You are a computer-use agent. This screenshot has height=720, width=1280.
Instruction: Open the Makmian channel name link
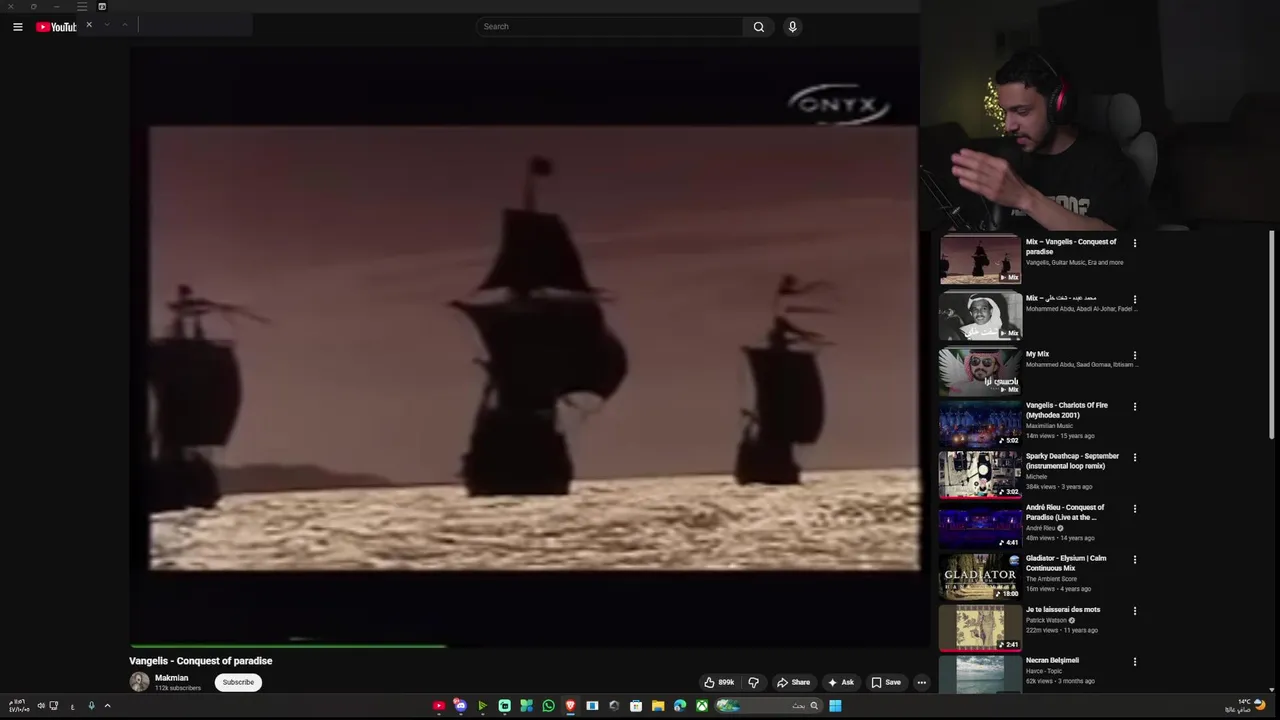[171, 678]
